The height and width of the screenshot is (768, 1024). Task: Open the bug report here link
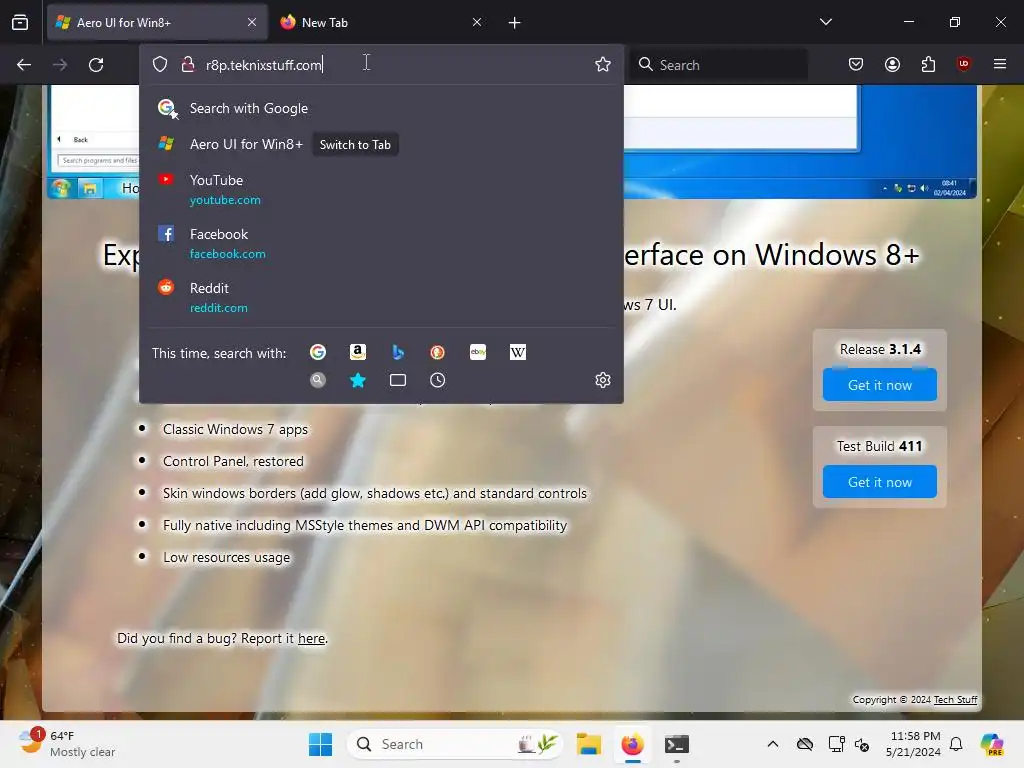coord(312,638)
